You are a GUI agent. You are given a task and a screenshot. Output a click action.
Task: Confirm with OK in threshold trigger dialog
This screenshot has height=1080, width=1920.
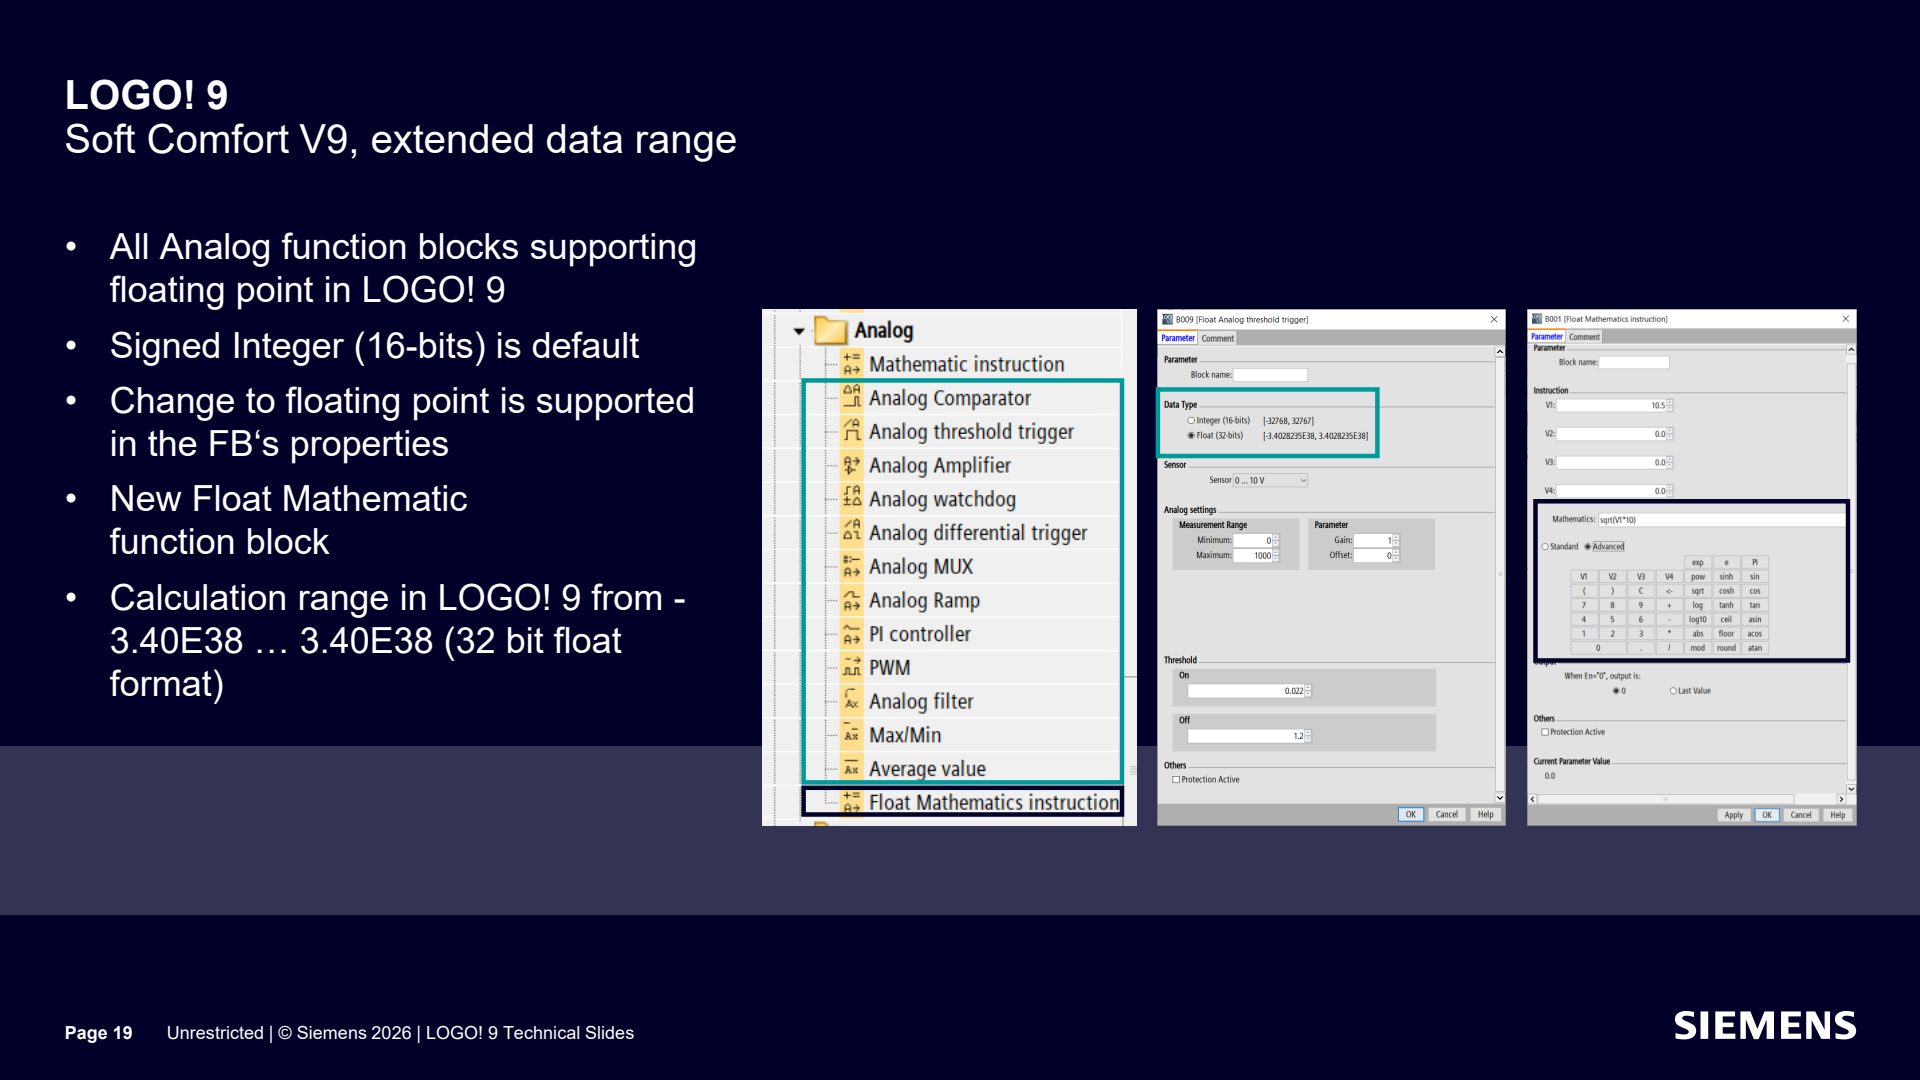[x=1411, y=815]
